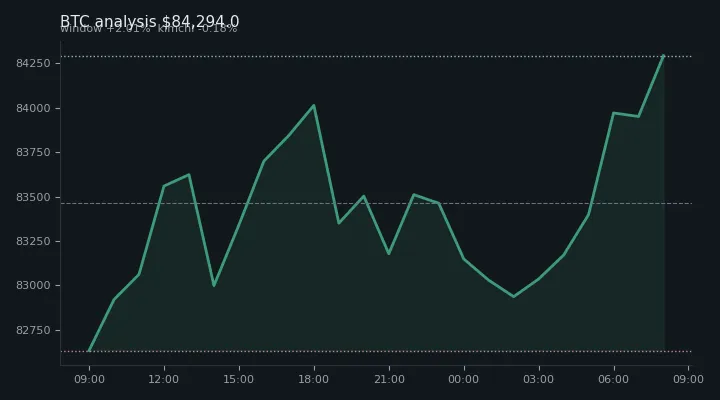720x400 pixels.
Task: Click the price line peak above 18:00
Action: 314,106
